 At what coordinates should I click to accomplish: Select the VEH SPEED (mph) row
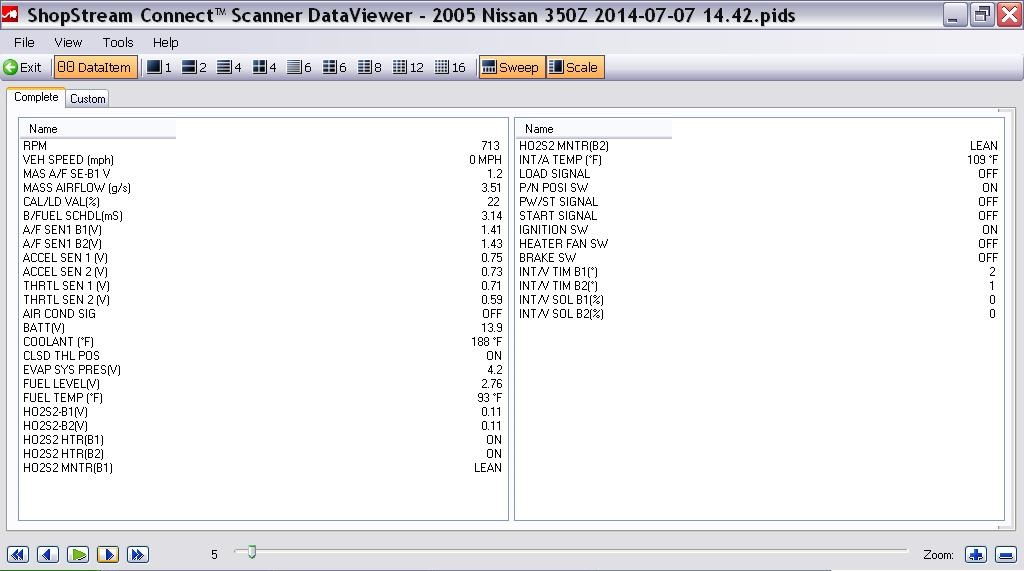click(263, 160)
